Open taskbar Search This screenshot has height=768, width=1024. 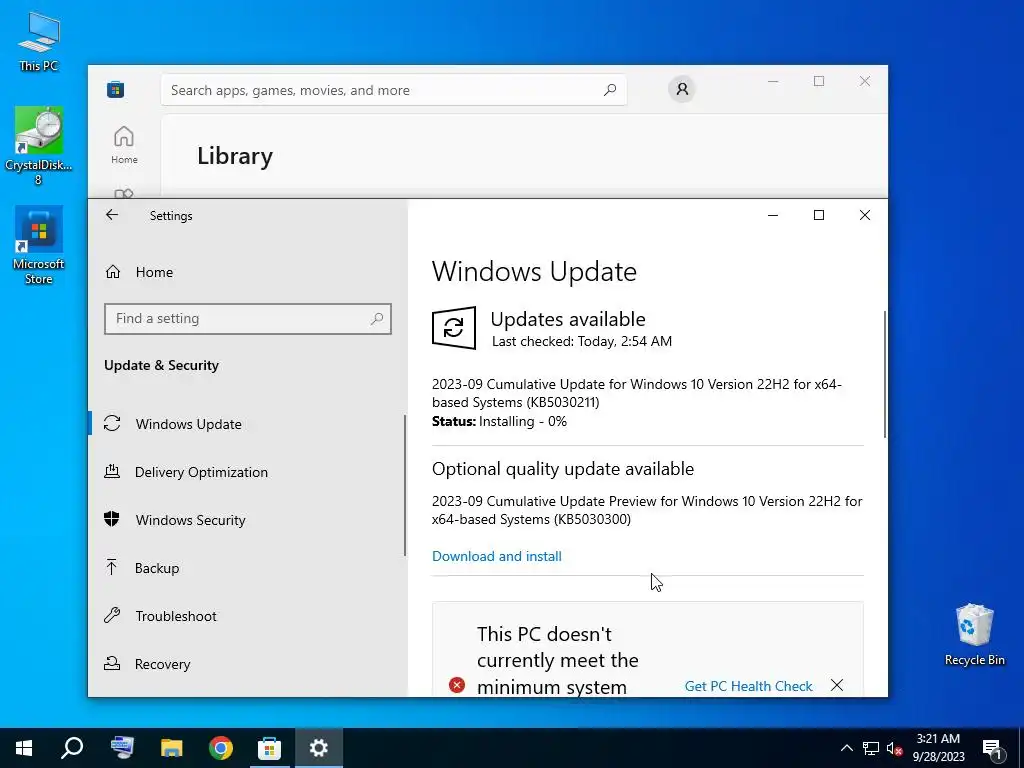point(72,748)
